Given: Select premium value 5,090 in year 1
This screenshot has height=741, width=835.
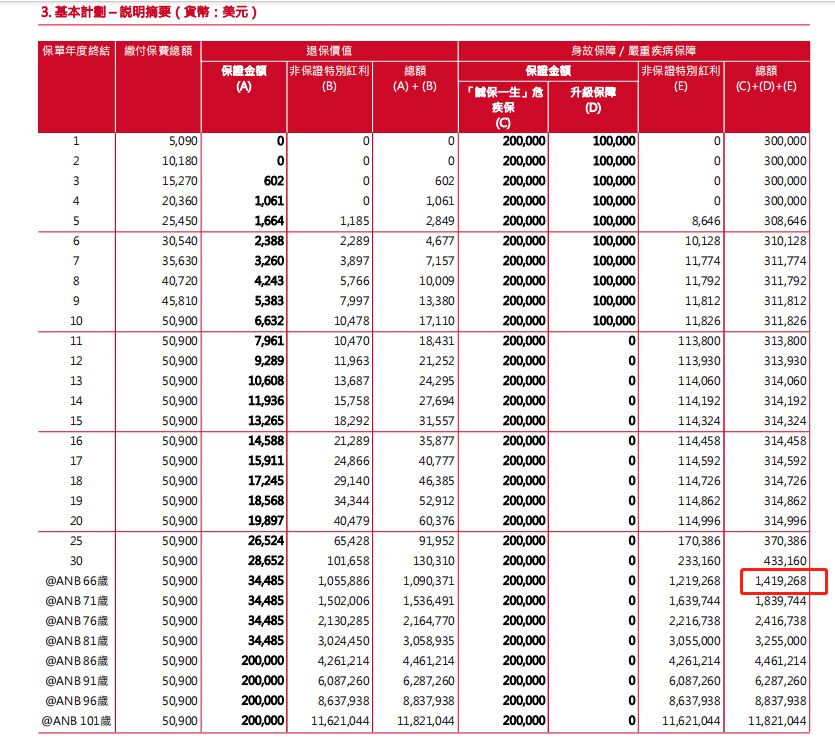Looking at the screenshot, I should 183,141.
